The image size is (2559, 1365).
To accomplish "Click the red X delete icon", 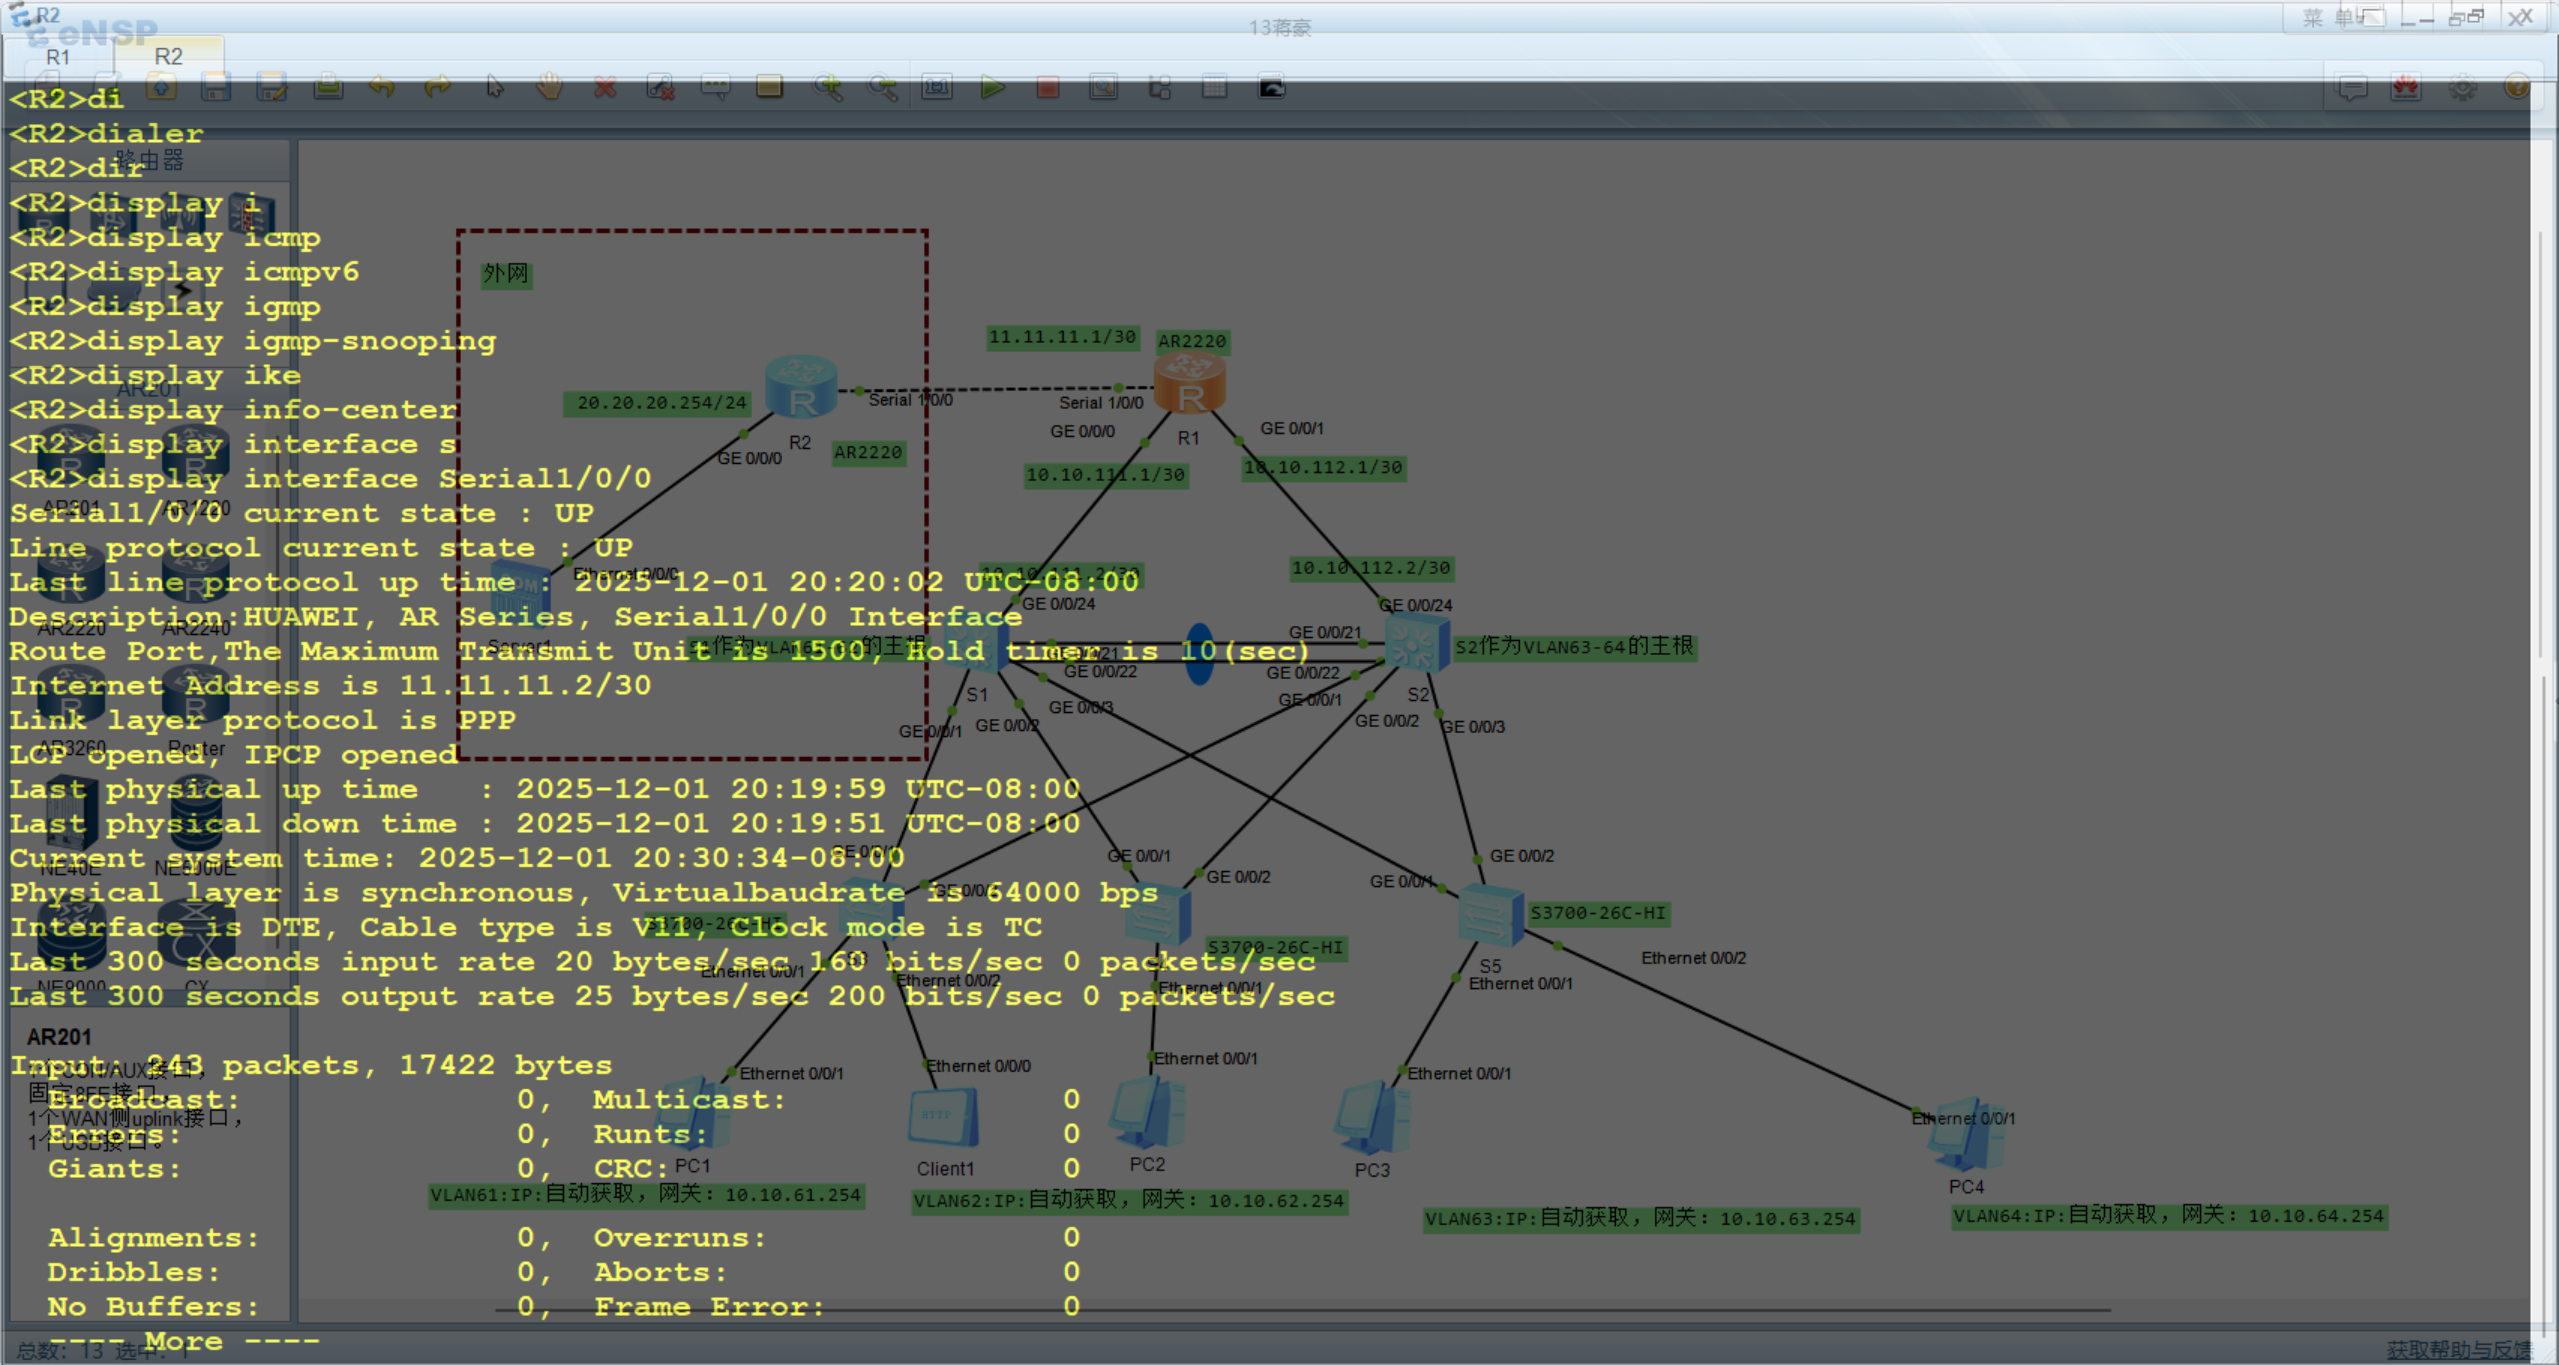I will pyautogui.click(x=605, y=88).
